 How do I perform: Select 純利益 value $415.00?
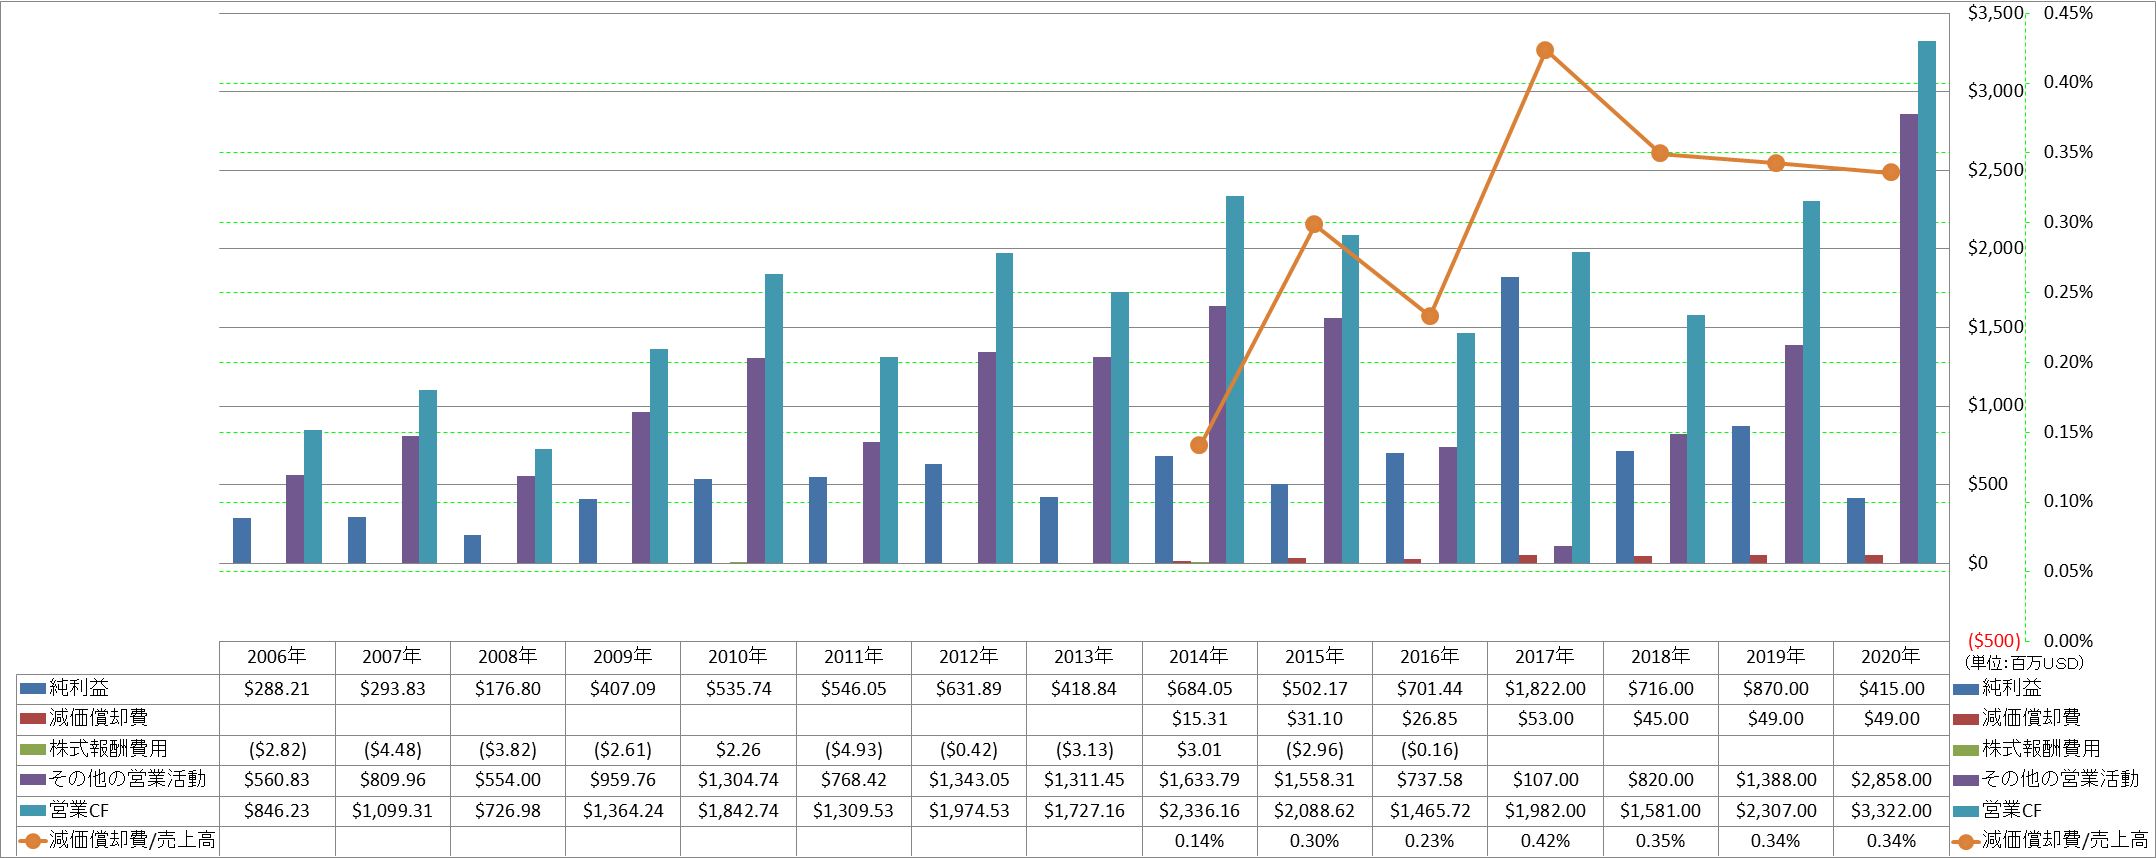tap(1891, 689)
